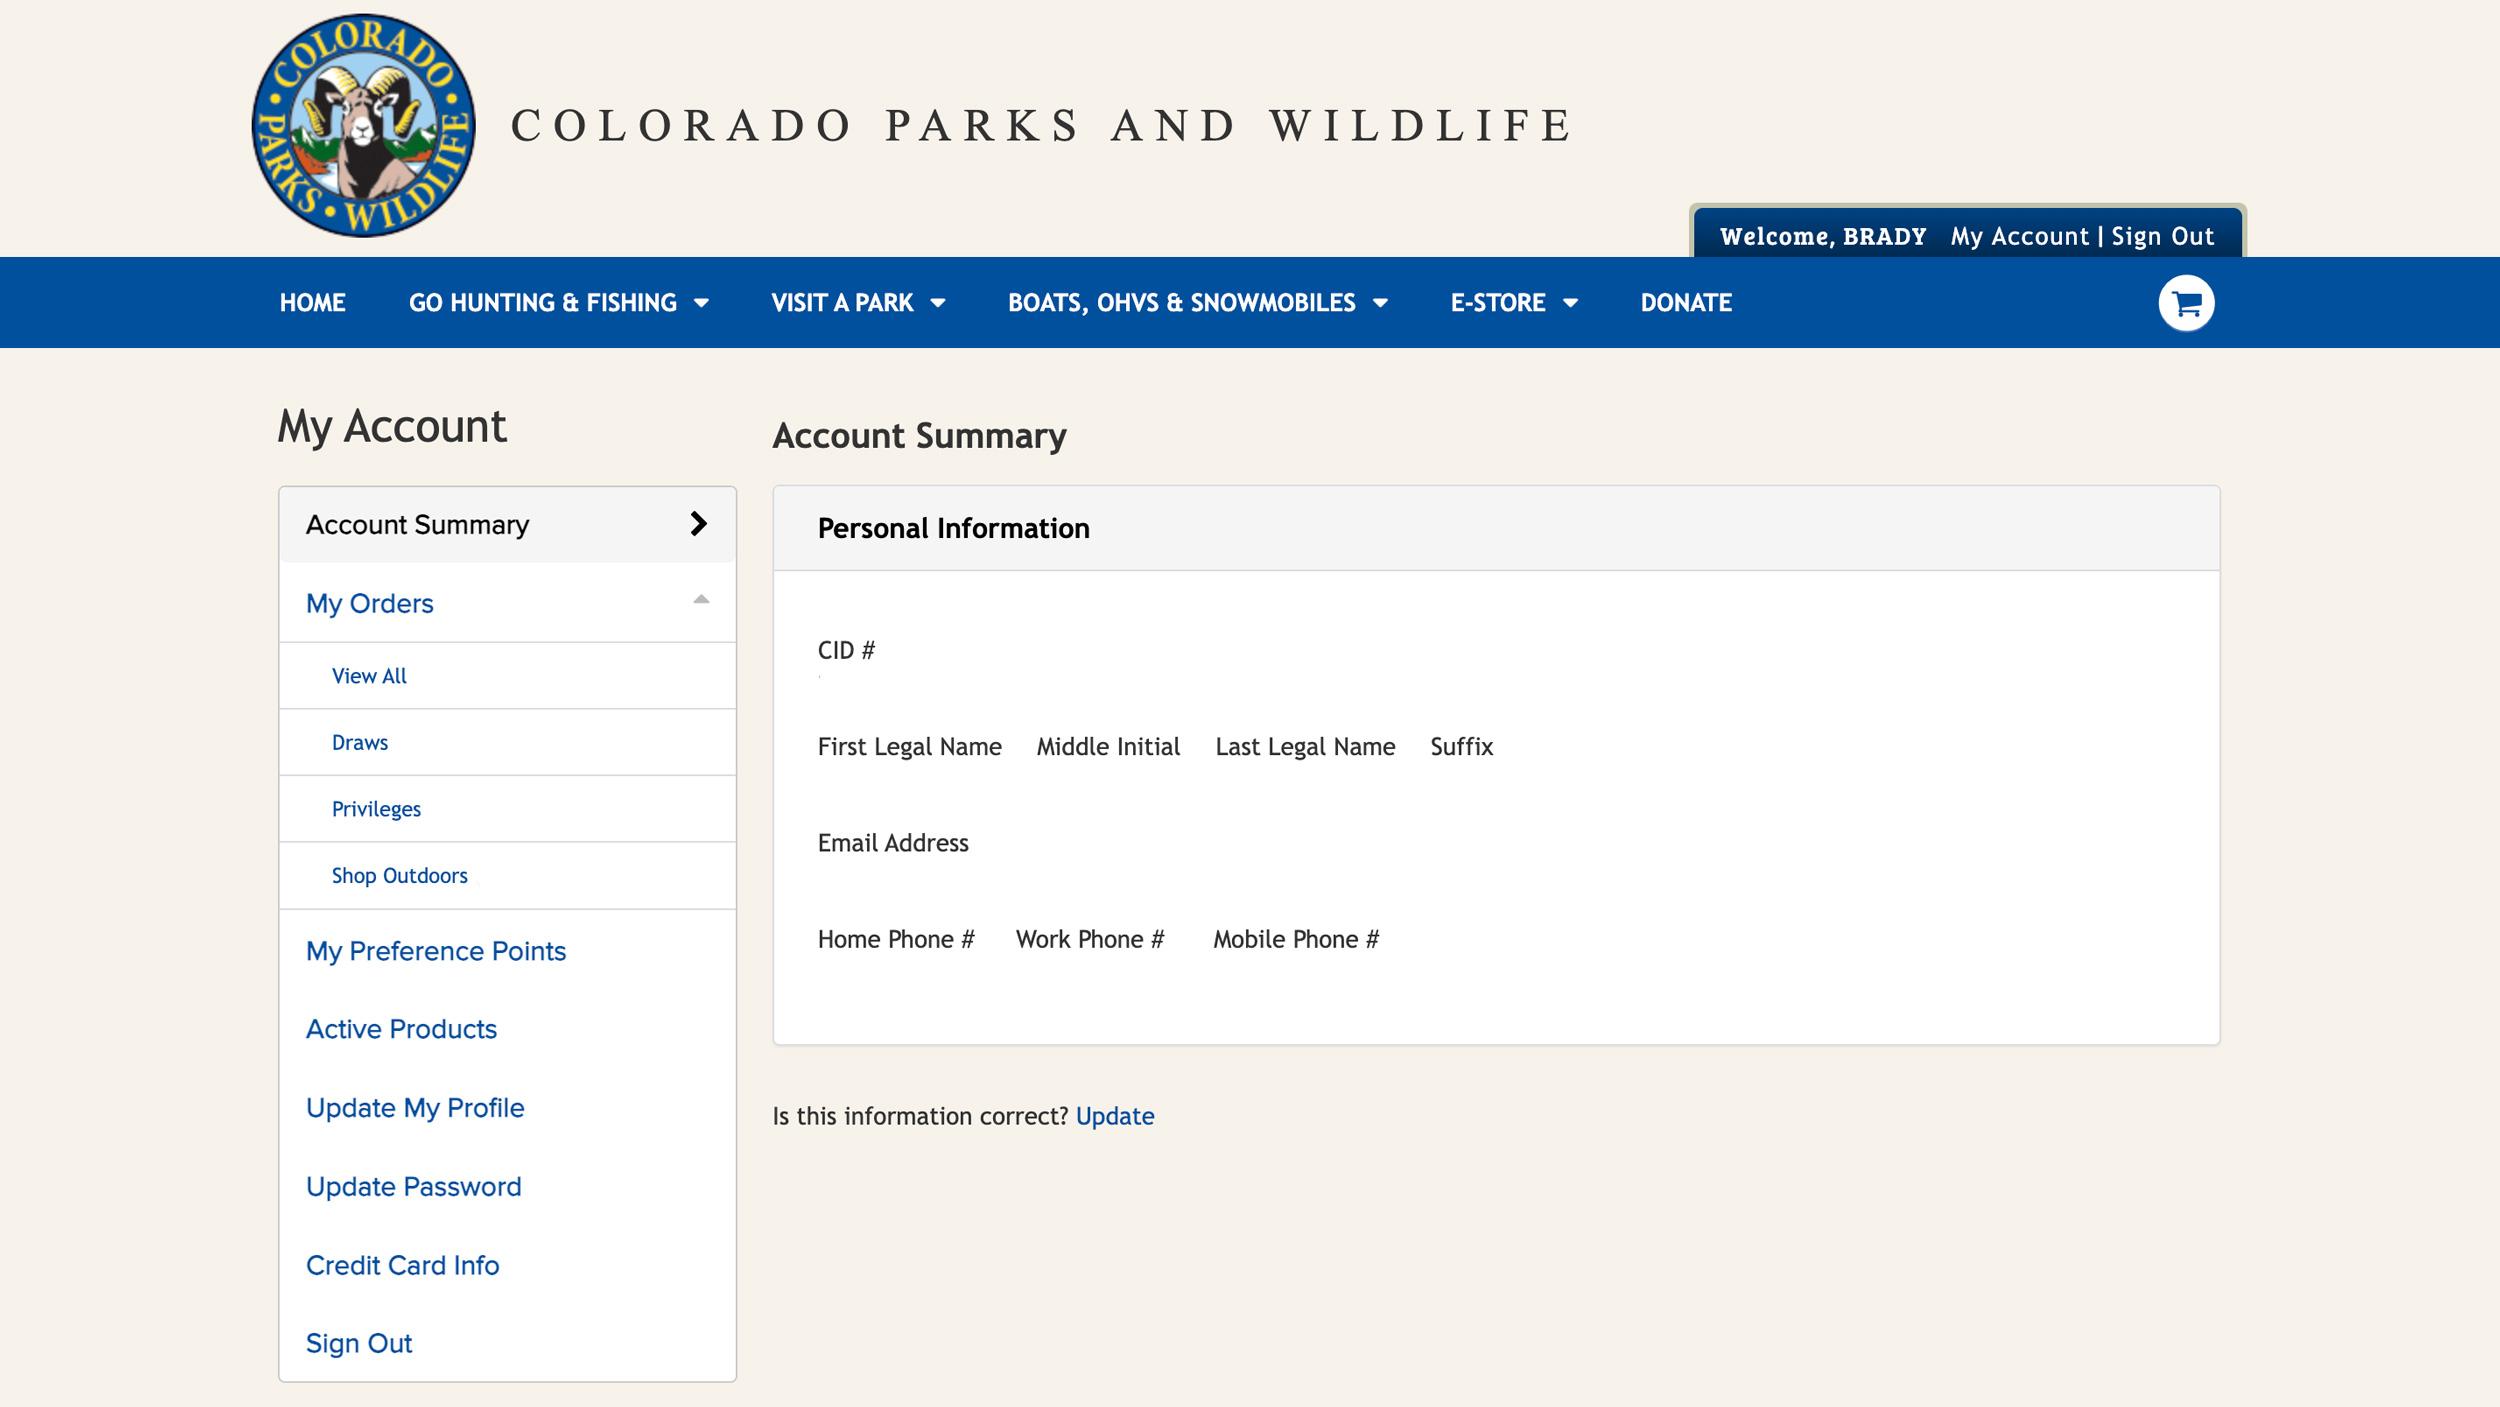
Task: Select Privileges under My Orders
Action: (376, 808)
